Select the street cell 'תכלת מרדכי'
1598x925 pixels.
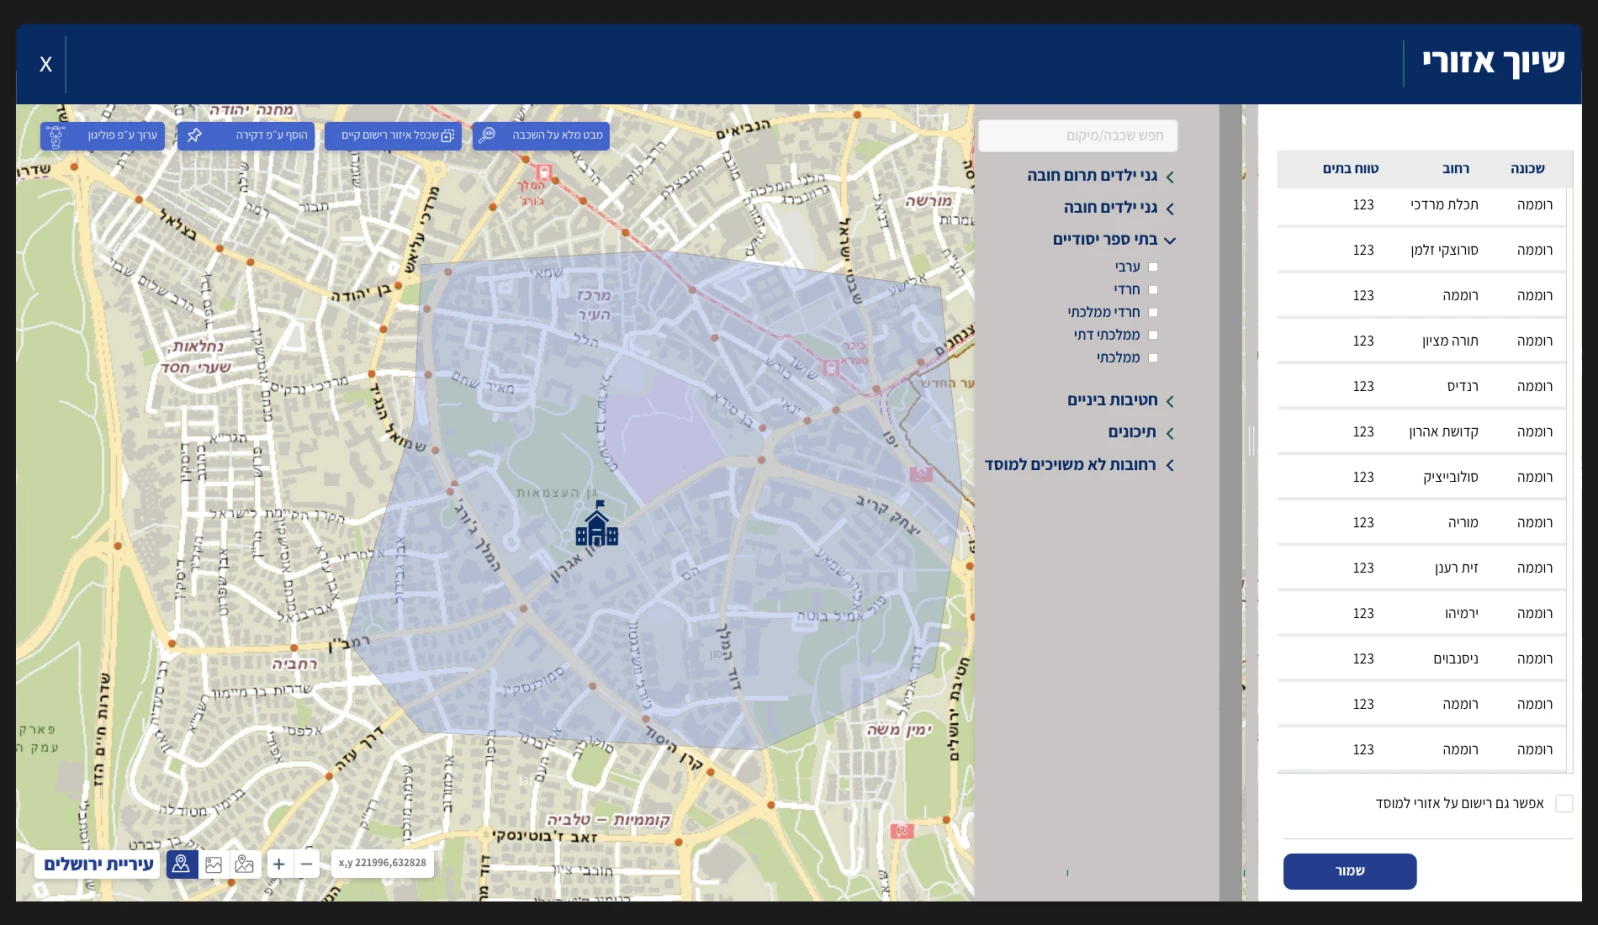(1444, 205)
